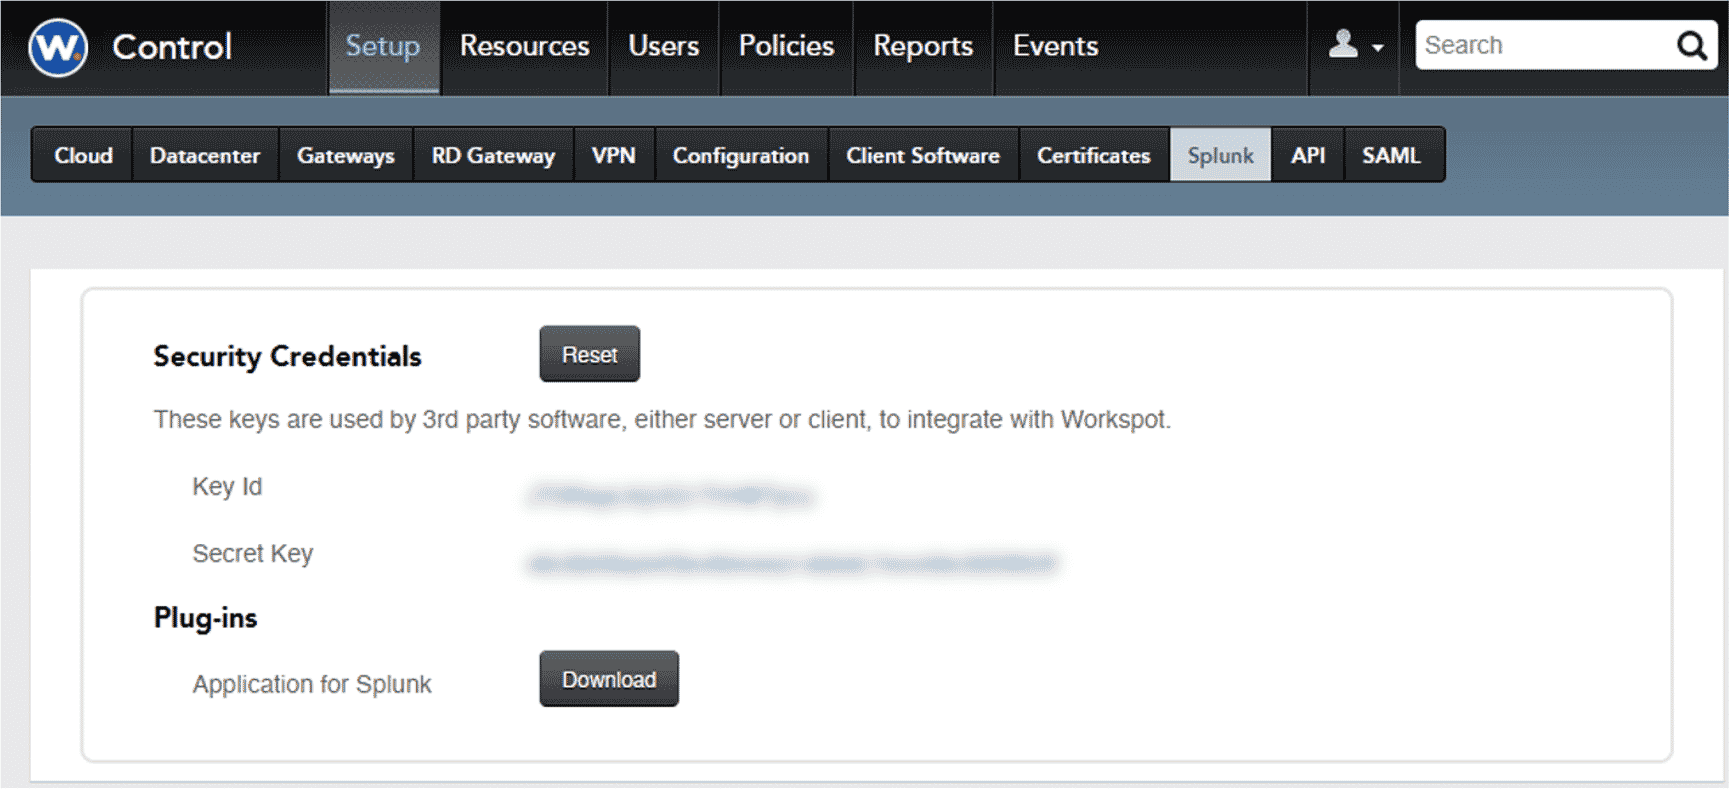
Task: Click the Reset security credentials button
Action: click(x=590, y=354)
